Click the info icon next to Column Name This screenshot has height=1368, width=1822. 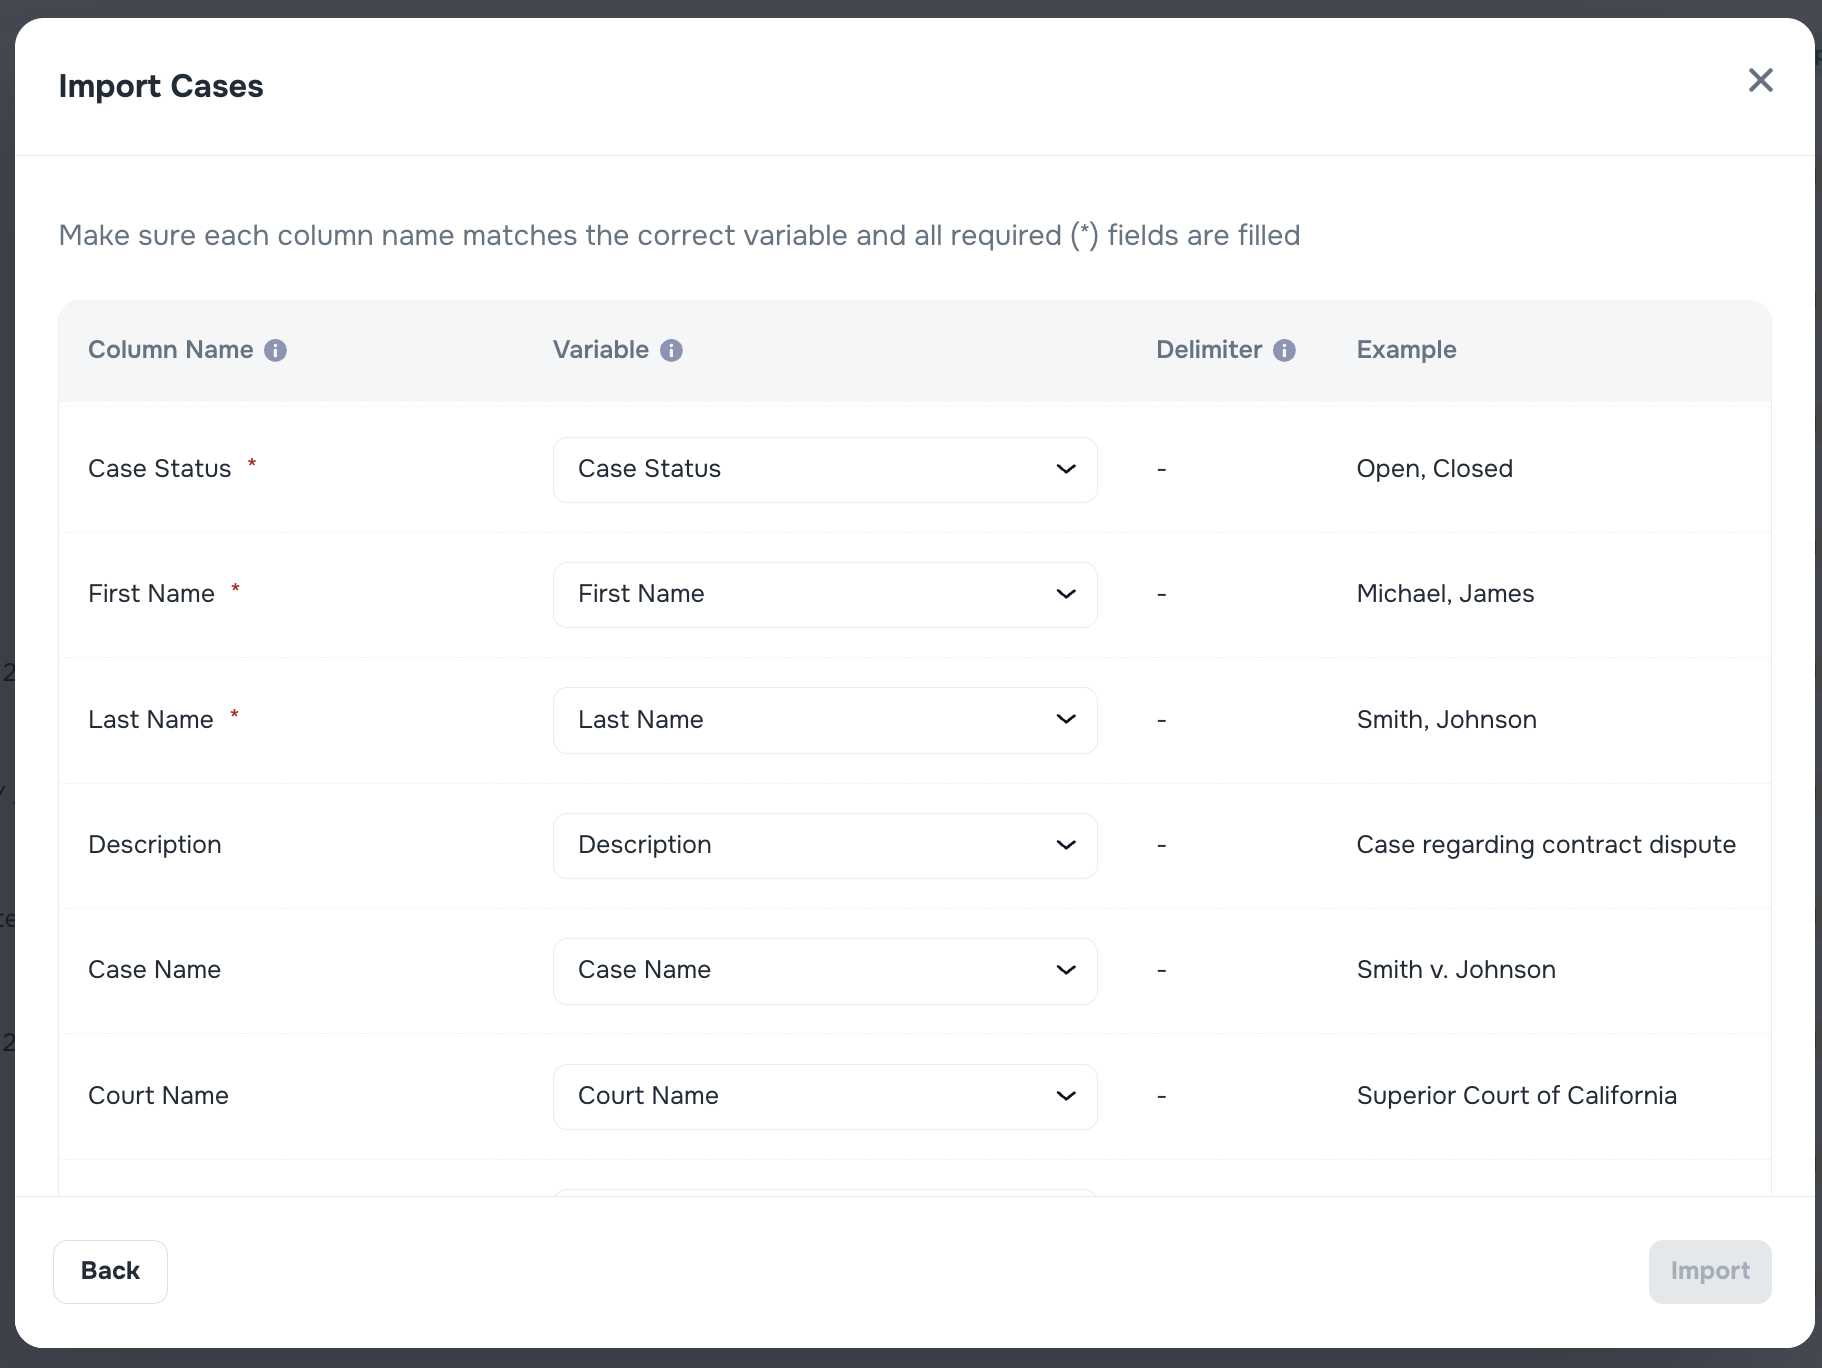coord(276,350)
